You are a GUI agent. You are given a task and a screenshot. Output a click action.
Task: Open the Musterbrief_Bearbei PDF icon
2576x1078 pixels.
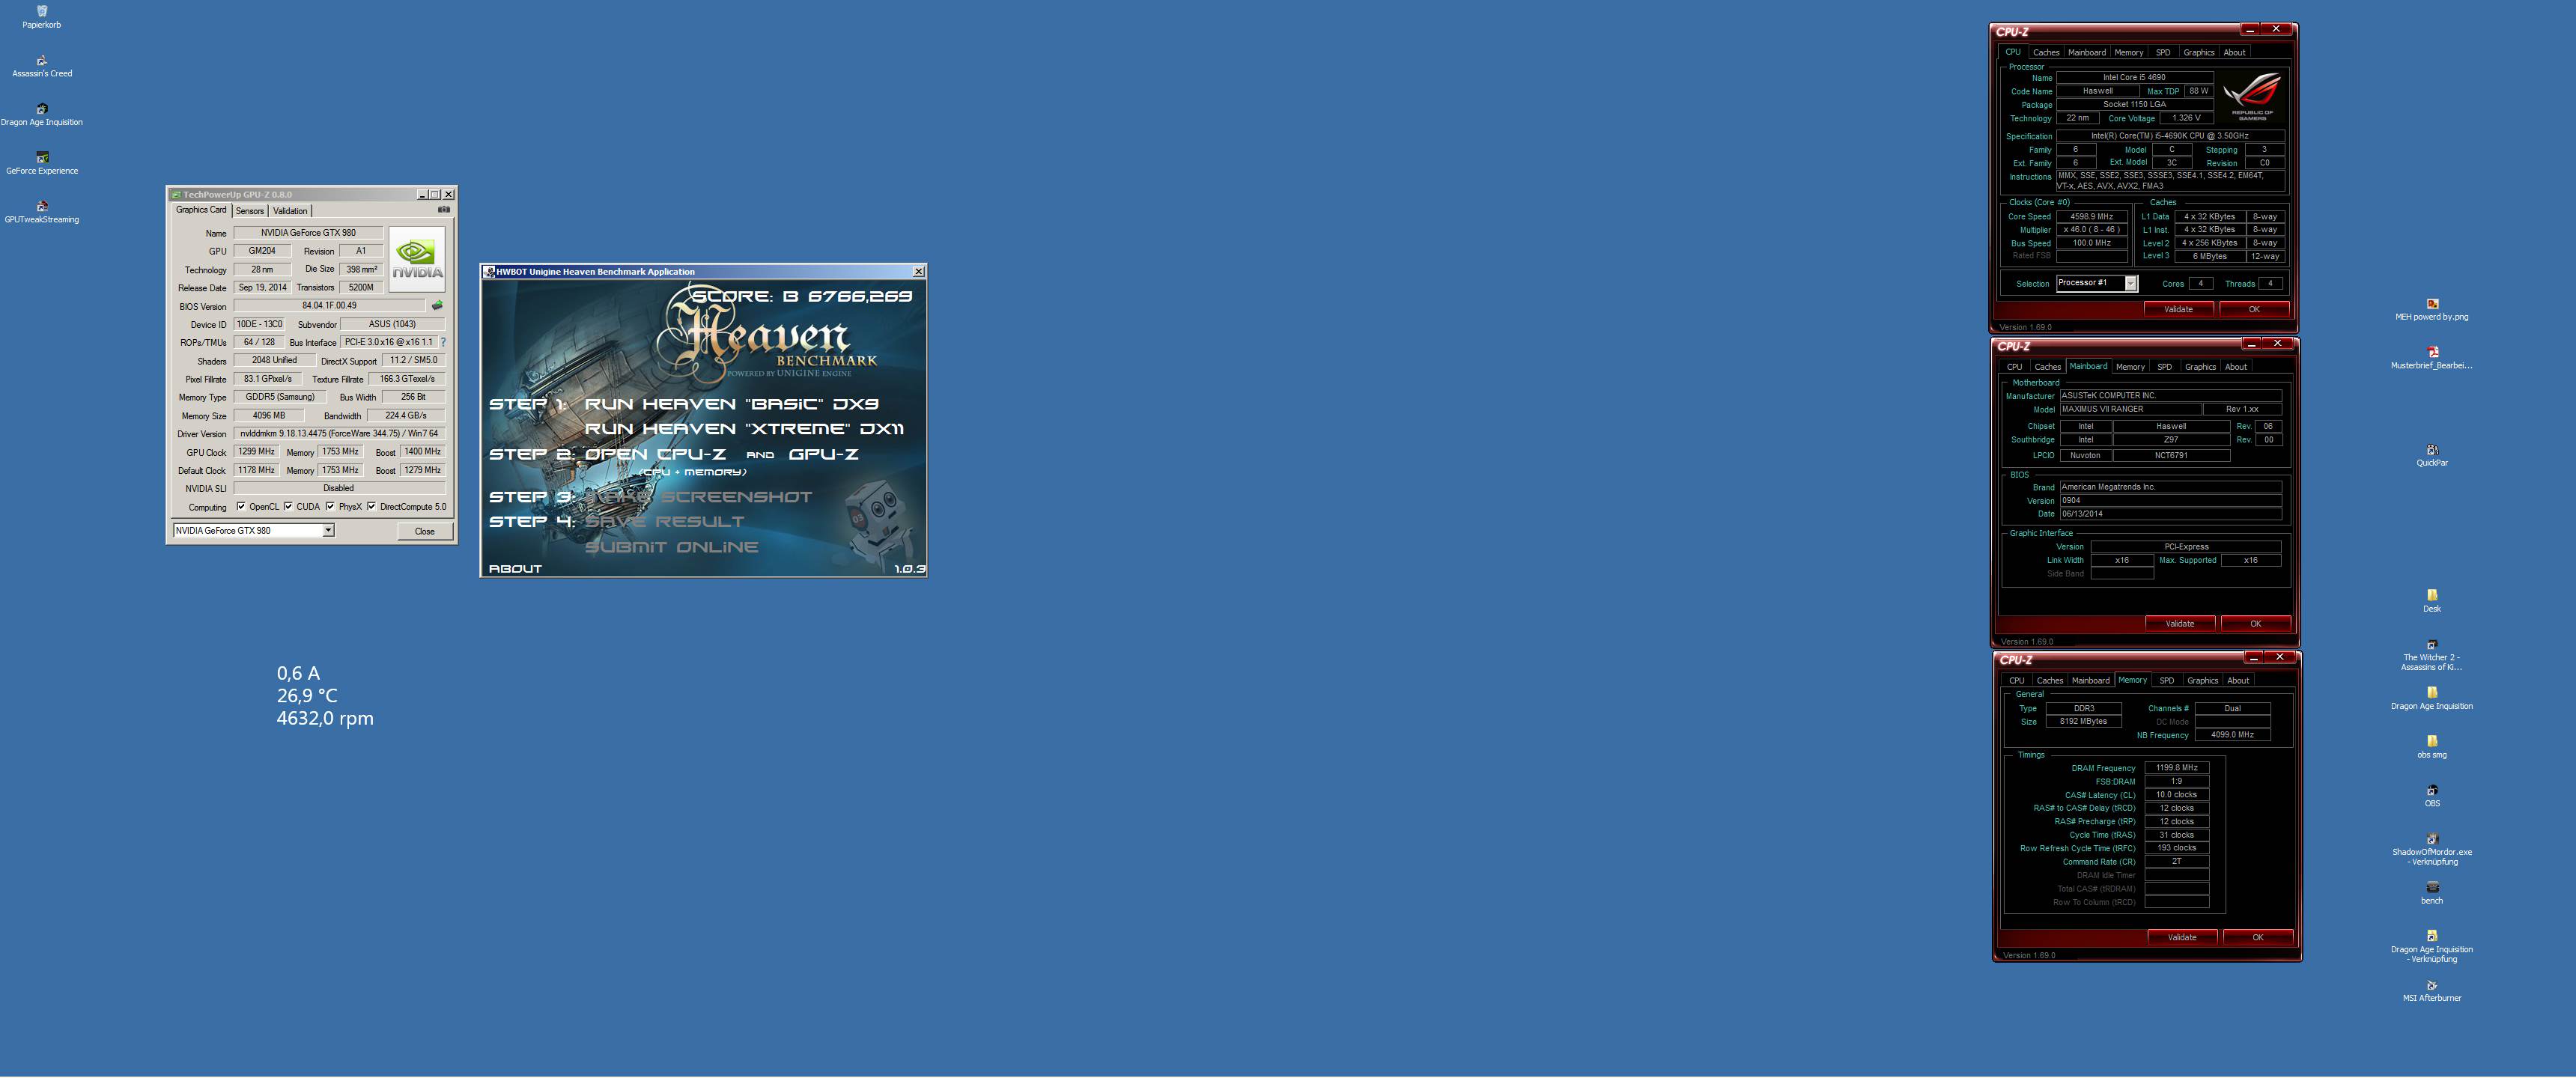pyautogui.click(x=2432, y=353)
